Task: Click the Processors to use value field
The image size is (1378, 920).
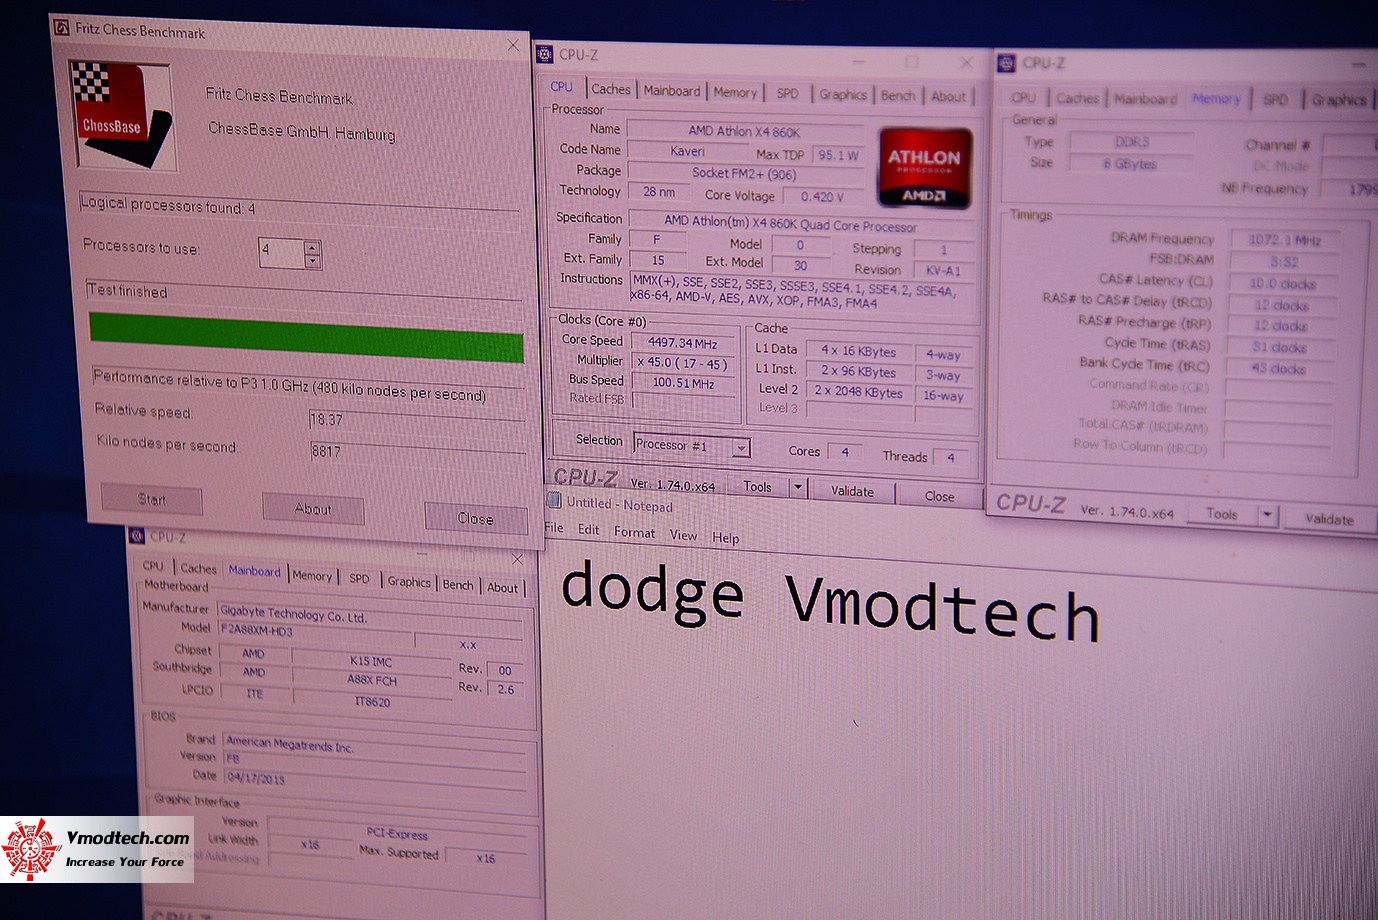Action: tap(281, 253)
